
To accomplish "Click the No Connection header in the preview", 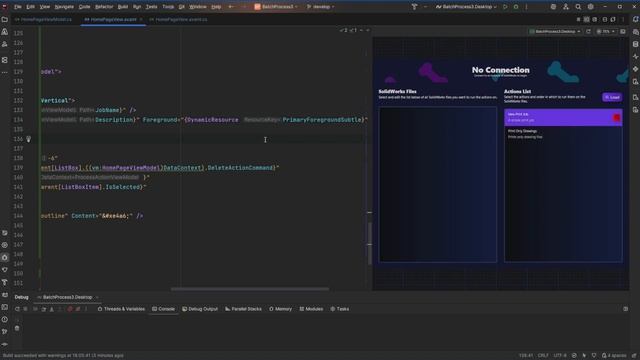I will tap(500, 70).
